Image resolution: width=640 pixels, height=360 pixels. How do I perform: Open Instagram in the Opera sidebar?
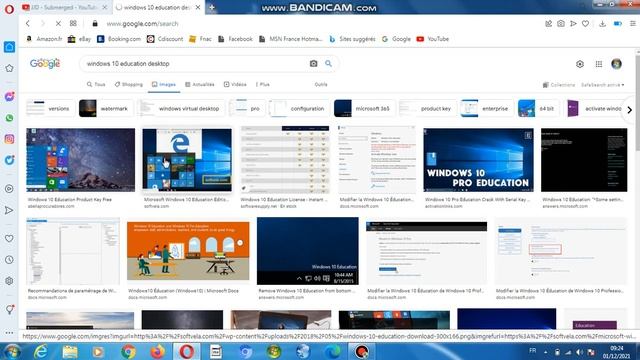9,139
